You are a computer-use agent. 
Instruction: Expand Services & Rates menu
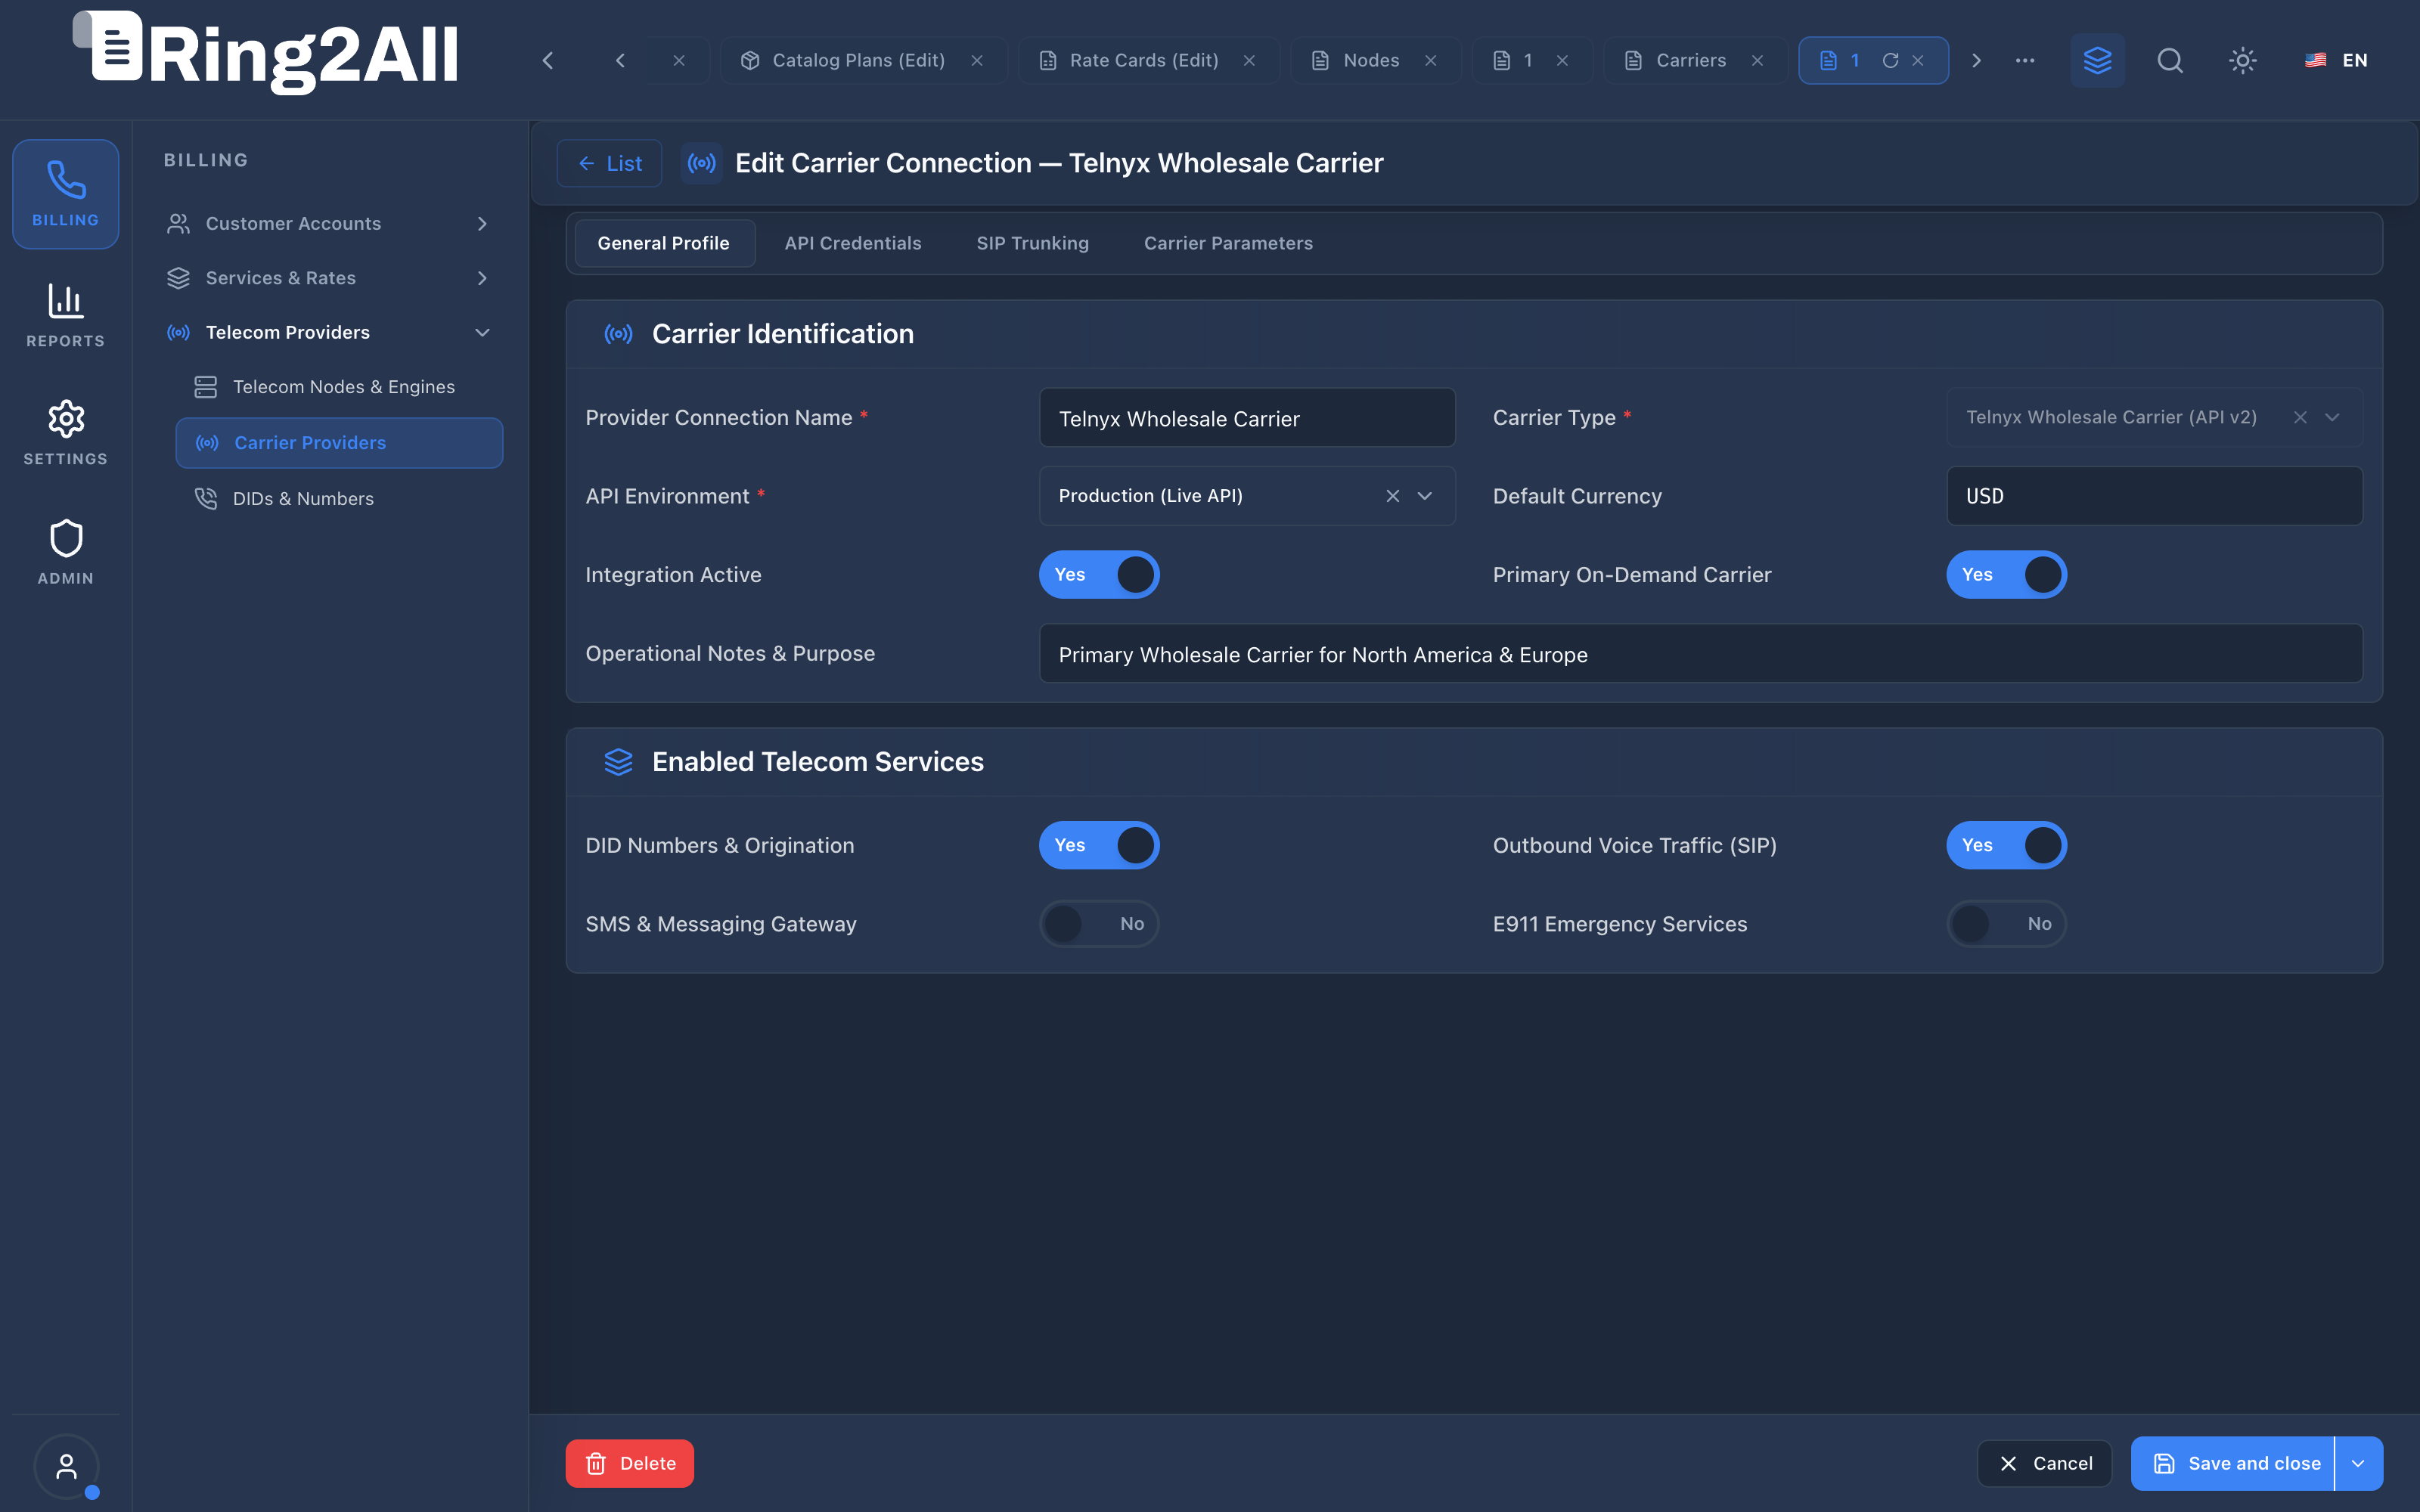tap(330, 278)
